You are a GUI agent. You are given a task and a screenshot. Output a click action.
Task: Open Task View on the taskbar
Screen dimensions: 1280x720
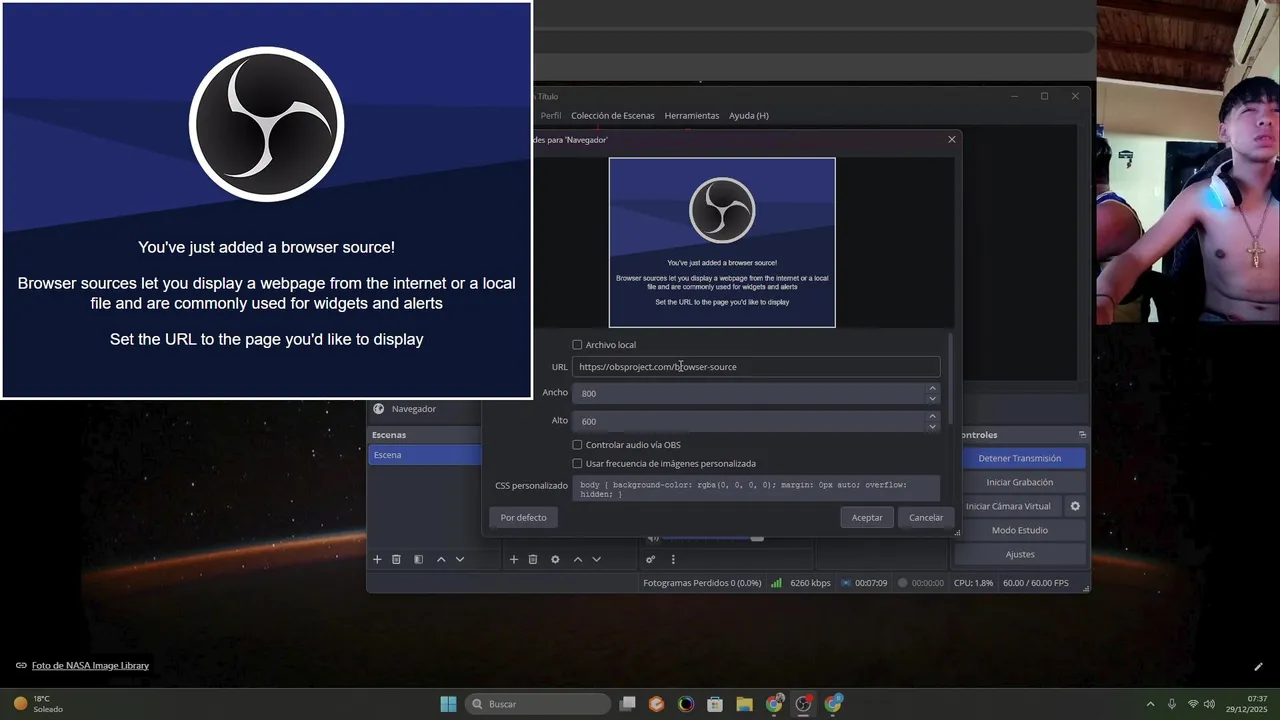tap(628, 704)
